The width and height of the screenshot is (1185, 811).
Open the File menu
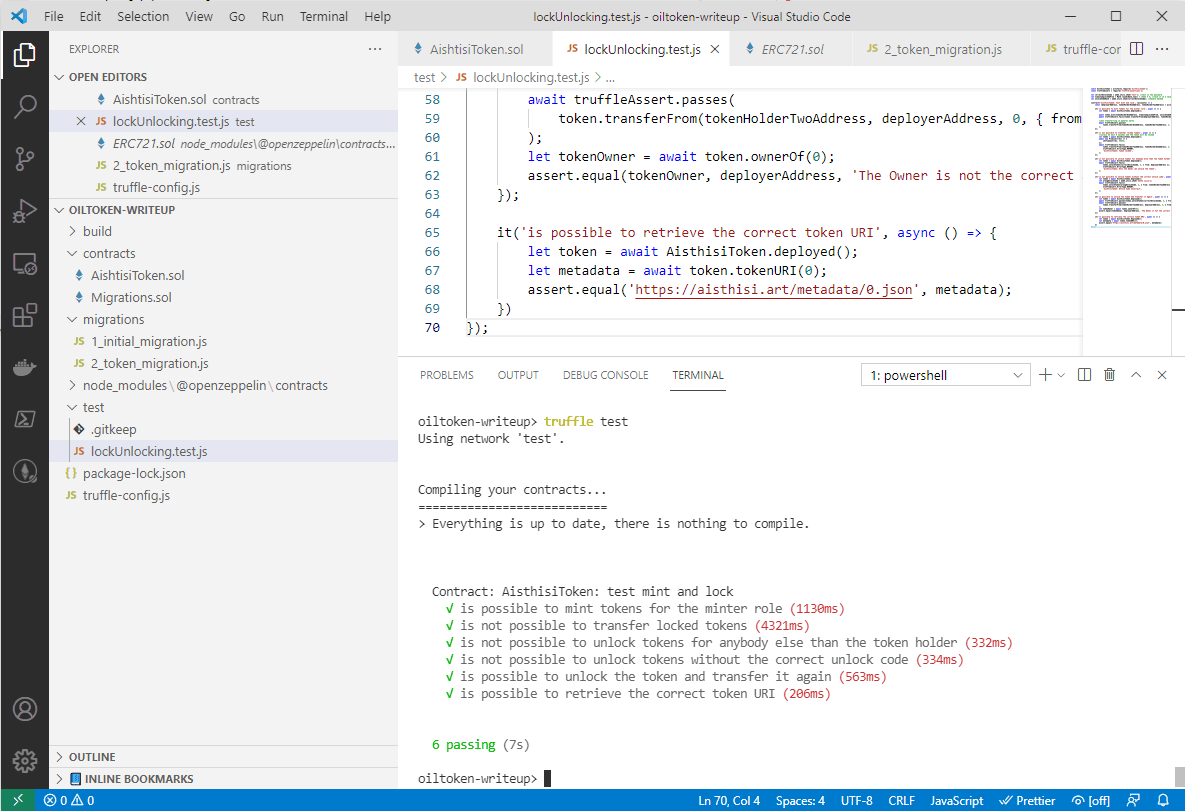click(54, 17)
